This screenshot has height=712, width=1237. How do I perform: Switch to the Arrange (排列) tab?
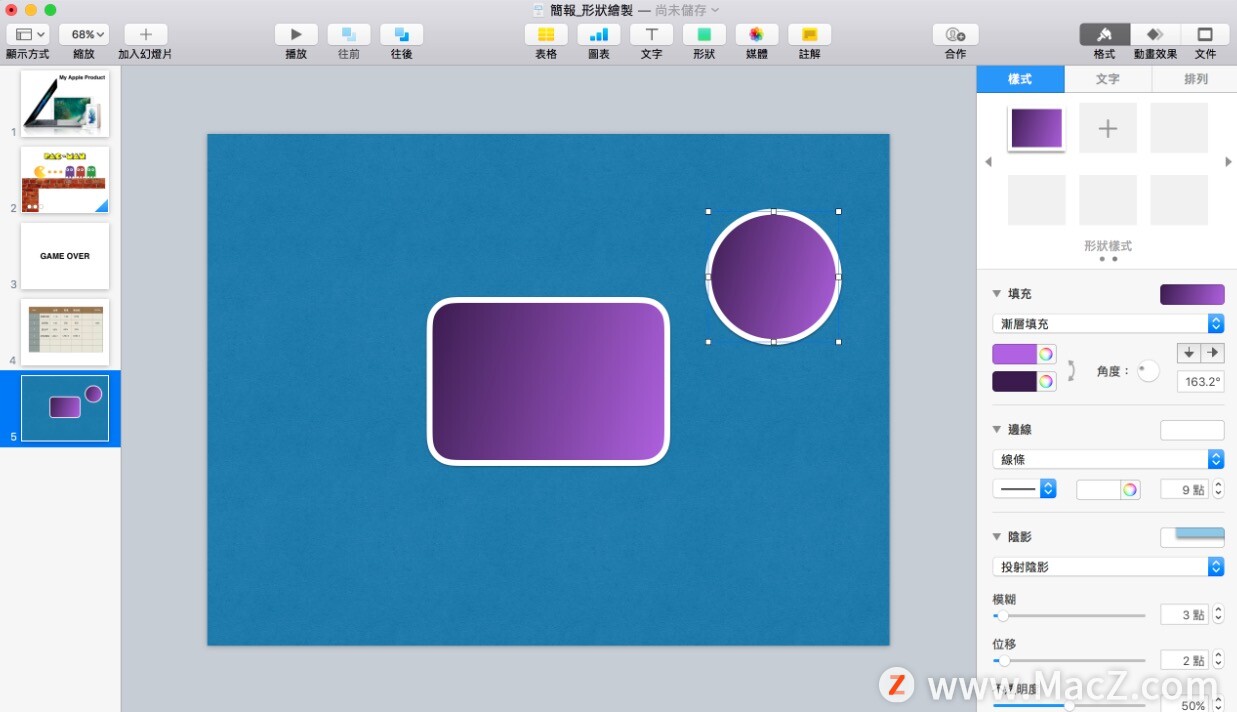[1195, 79]
